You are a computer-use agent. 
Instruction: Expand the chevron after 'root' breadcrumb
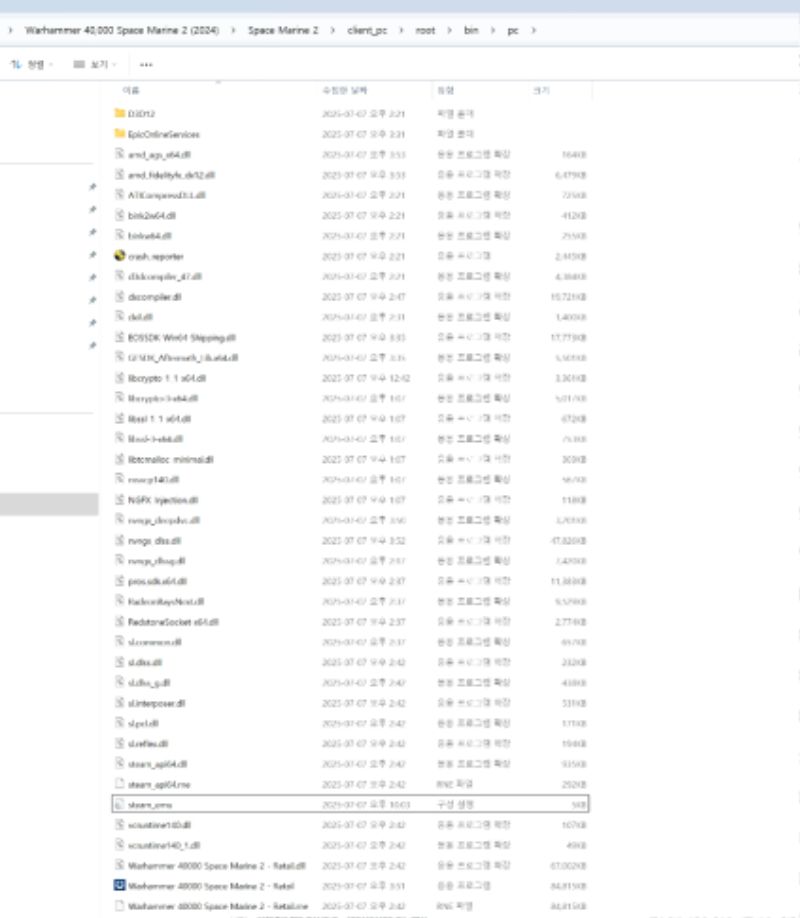pos(449,30)
